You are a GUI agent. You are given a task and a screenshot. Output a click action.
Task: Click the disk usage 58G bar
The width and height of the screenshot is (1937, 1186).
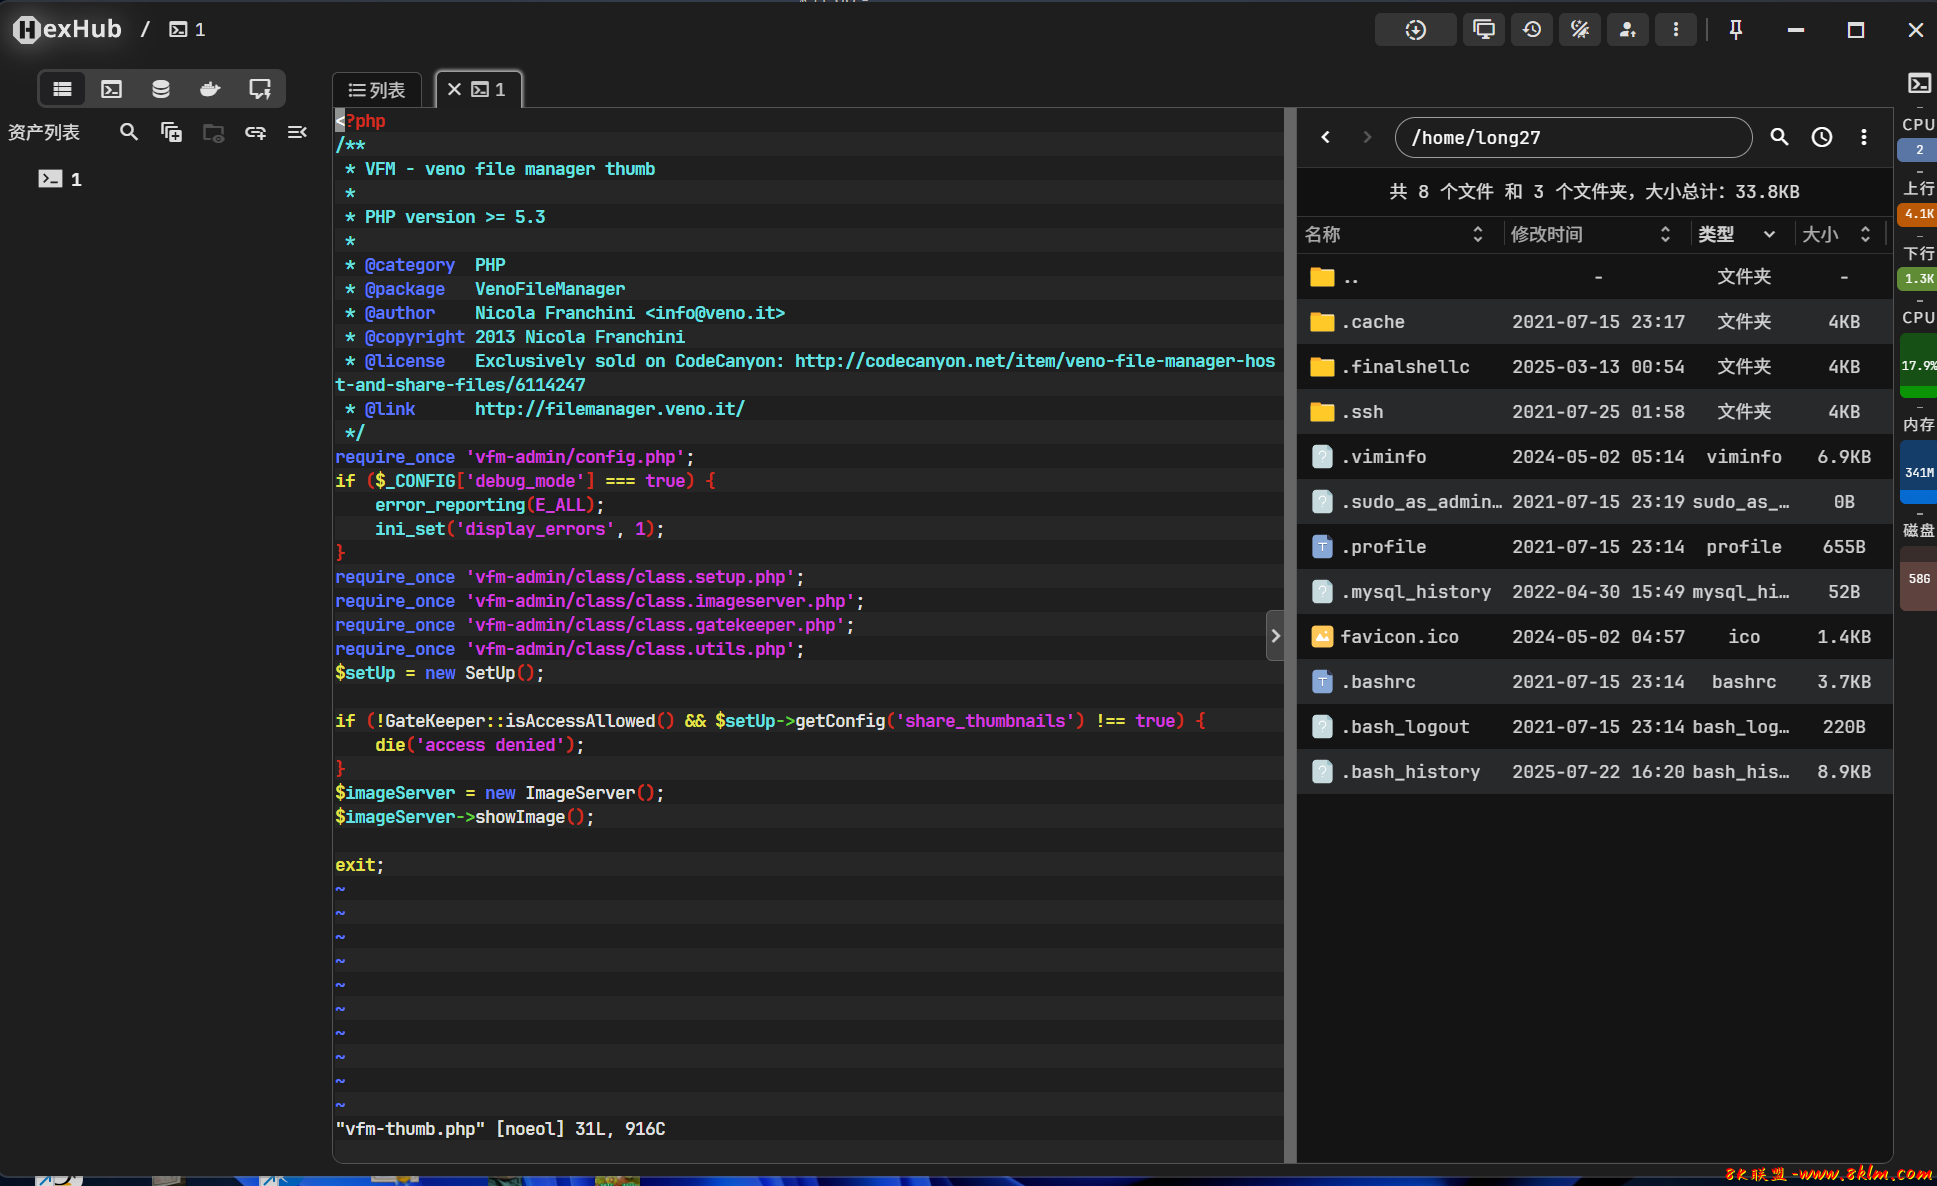1918,578
